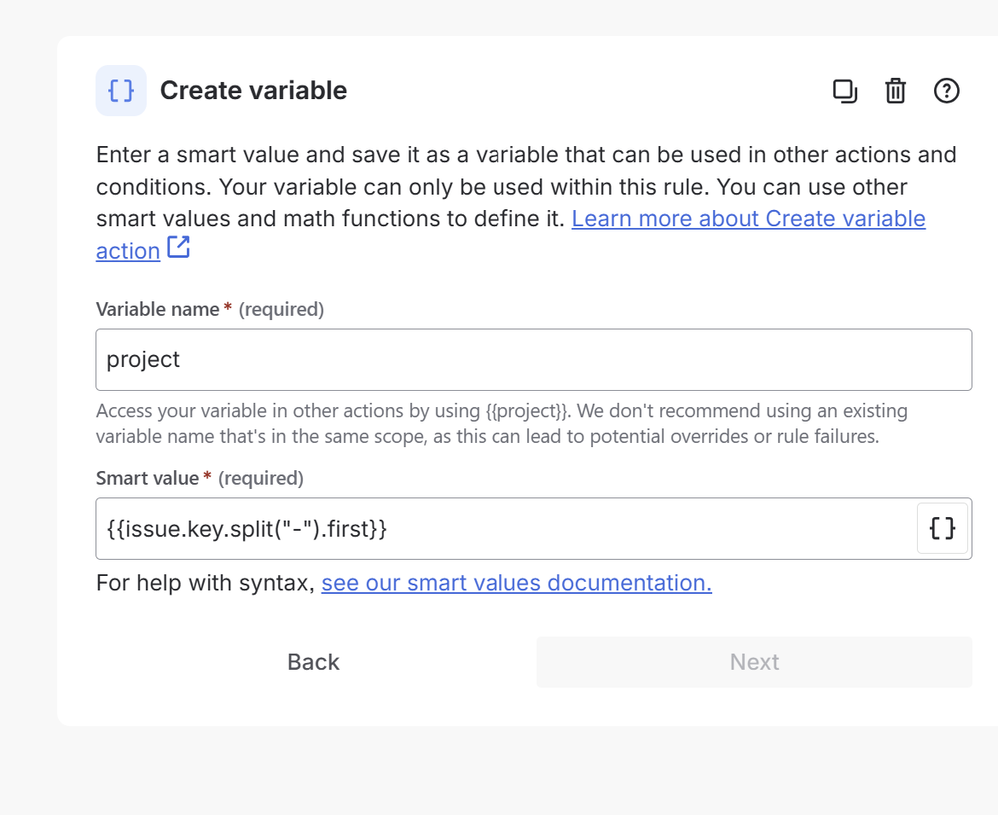The image size is (998, 815).
Task: Click the red asterisk next to Smart value
Action: [x=207, y=476]
